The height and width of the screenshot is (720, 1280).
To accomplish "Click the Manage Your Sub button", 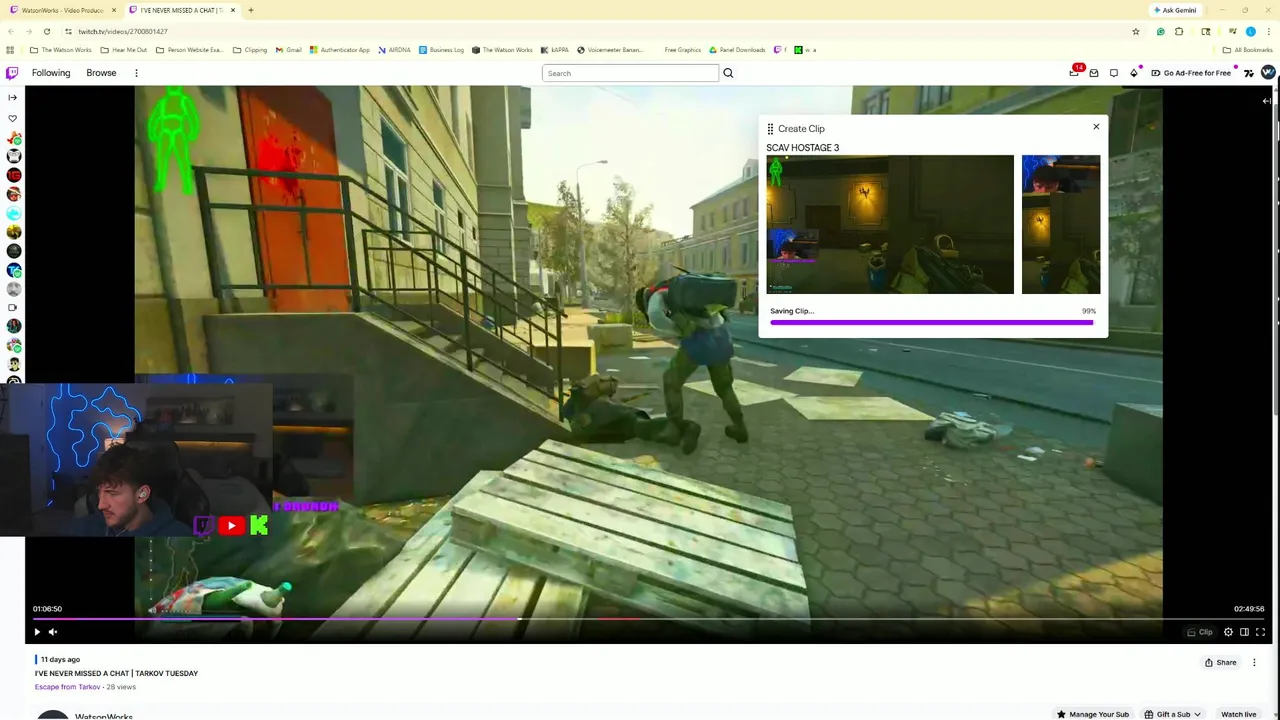I will pyautogui.click(x=1092, y=714).
